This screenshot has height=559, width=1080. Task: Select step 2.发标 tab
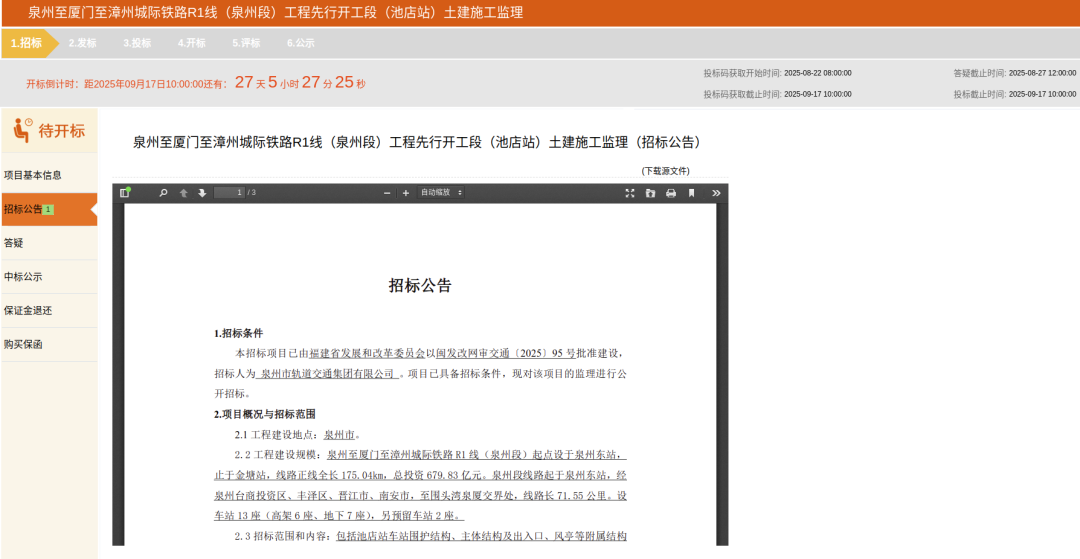83,43
